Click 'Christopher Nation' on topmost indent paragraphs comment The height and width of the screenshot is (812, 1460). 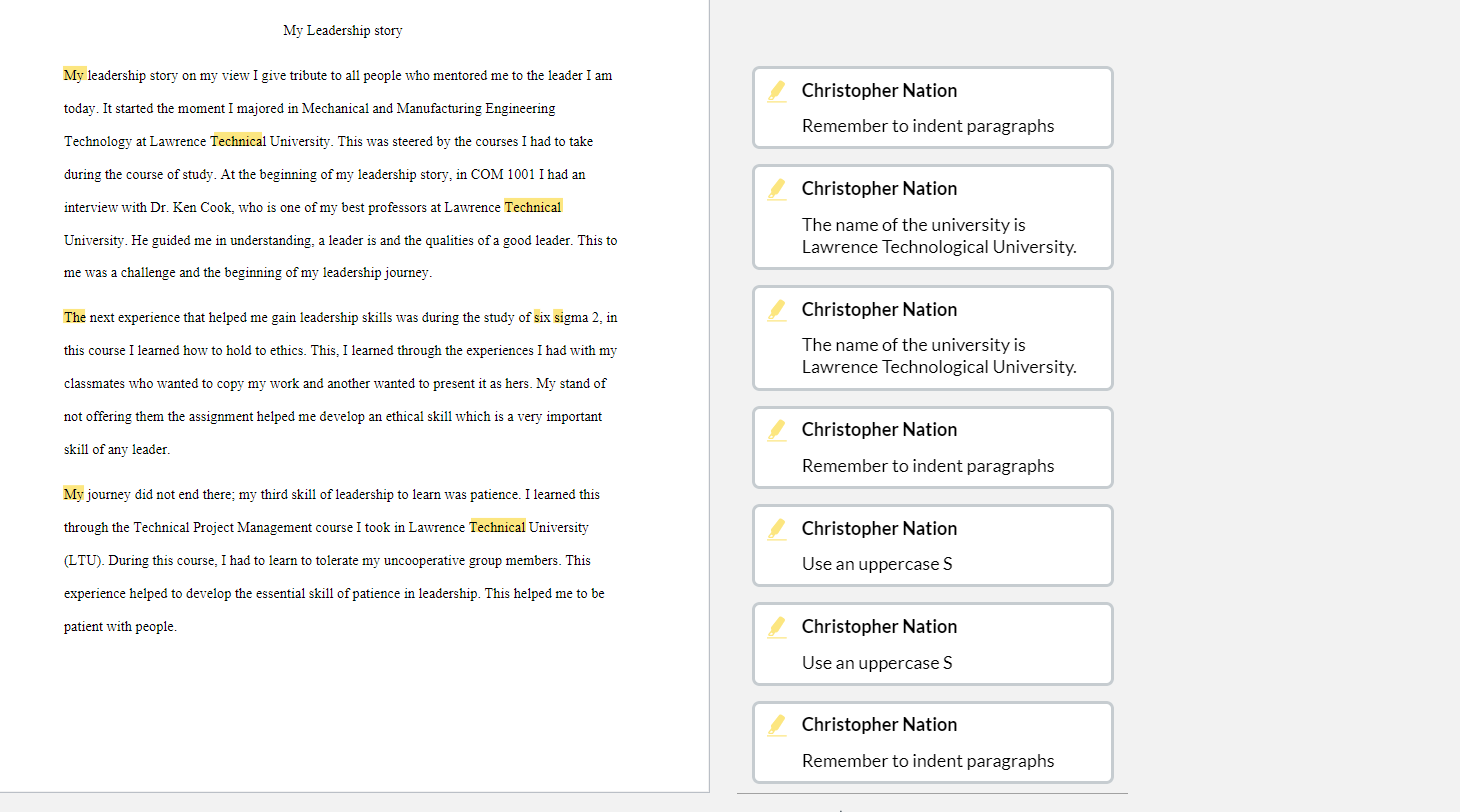(879, 91)
